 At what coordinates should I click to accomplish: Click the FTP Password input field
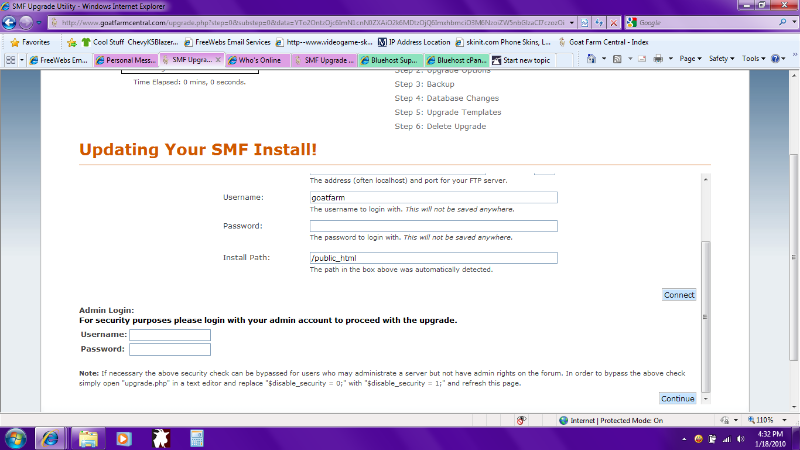(x=434, y=226)
